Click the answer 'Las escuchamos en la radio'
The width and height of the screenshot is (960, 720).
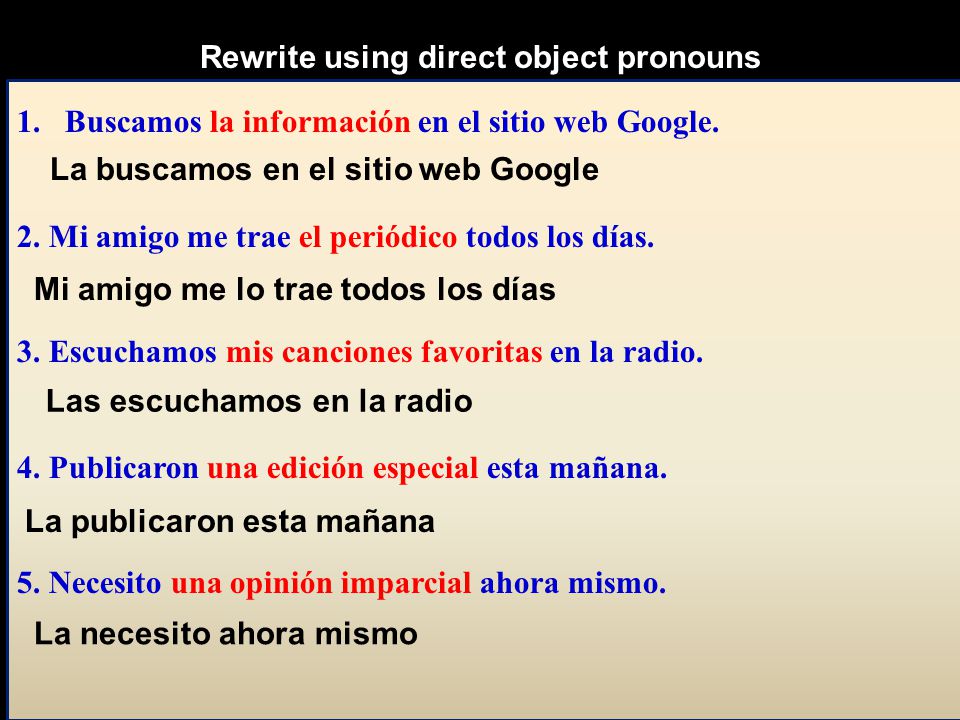pyautogui.click(x=259, y=402)
